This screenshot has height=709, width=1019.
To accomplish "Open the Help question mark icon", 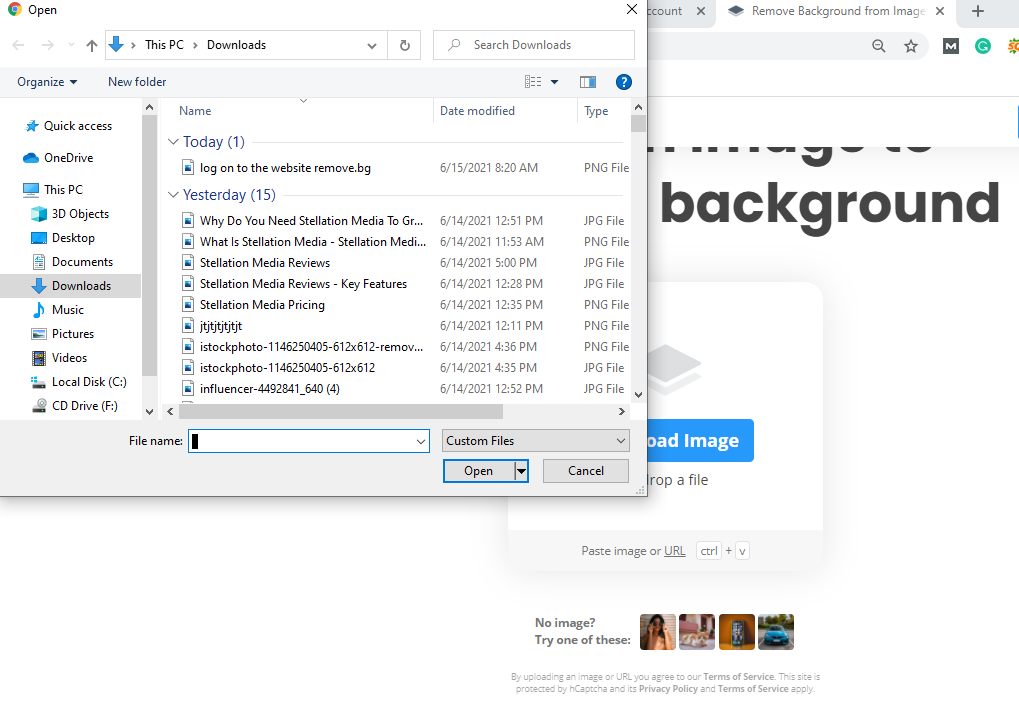I will point(624,82).
